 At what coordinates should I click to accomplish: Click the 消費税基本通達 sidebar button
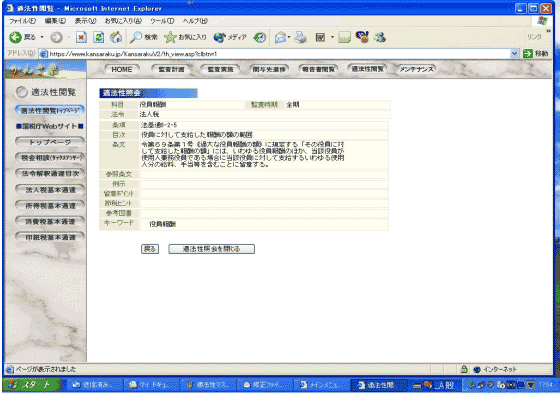coord(50,222)
